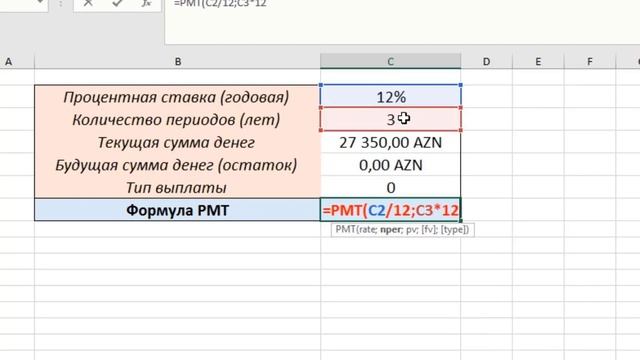
Task: Open the Name Box dropdown arrow
Action: click(x=40, y=2)
